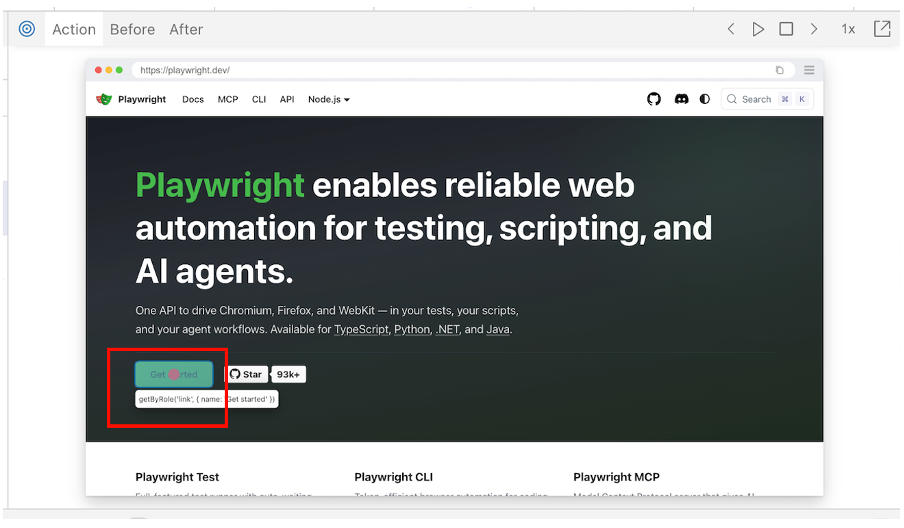Click the 93k+ stargazers count

click(288, 374)
